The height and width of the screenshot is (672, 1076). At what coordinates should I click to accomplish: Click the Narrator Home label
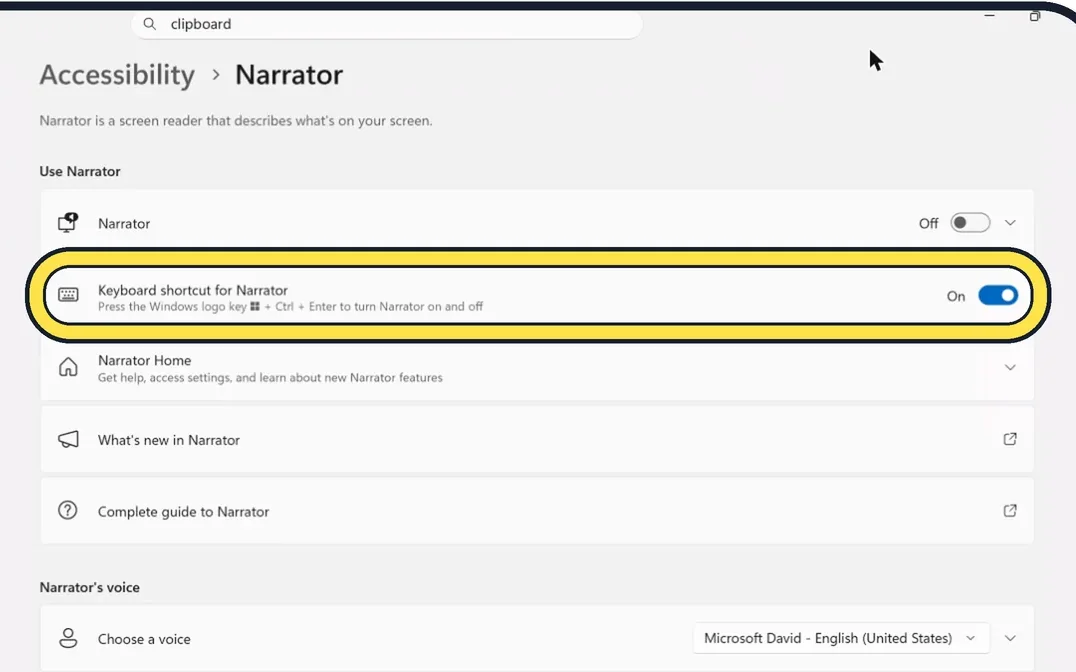(x=144, y=360)
